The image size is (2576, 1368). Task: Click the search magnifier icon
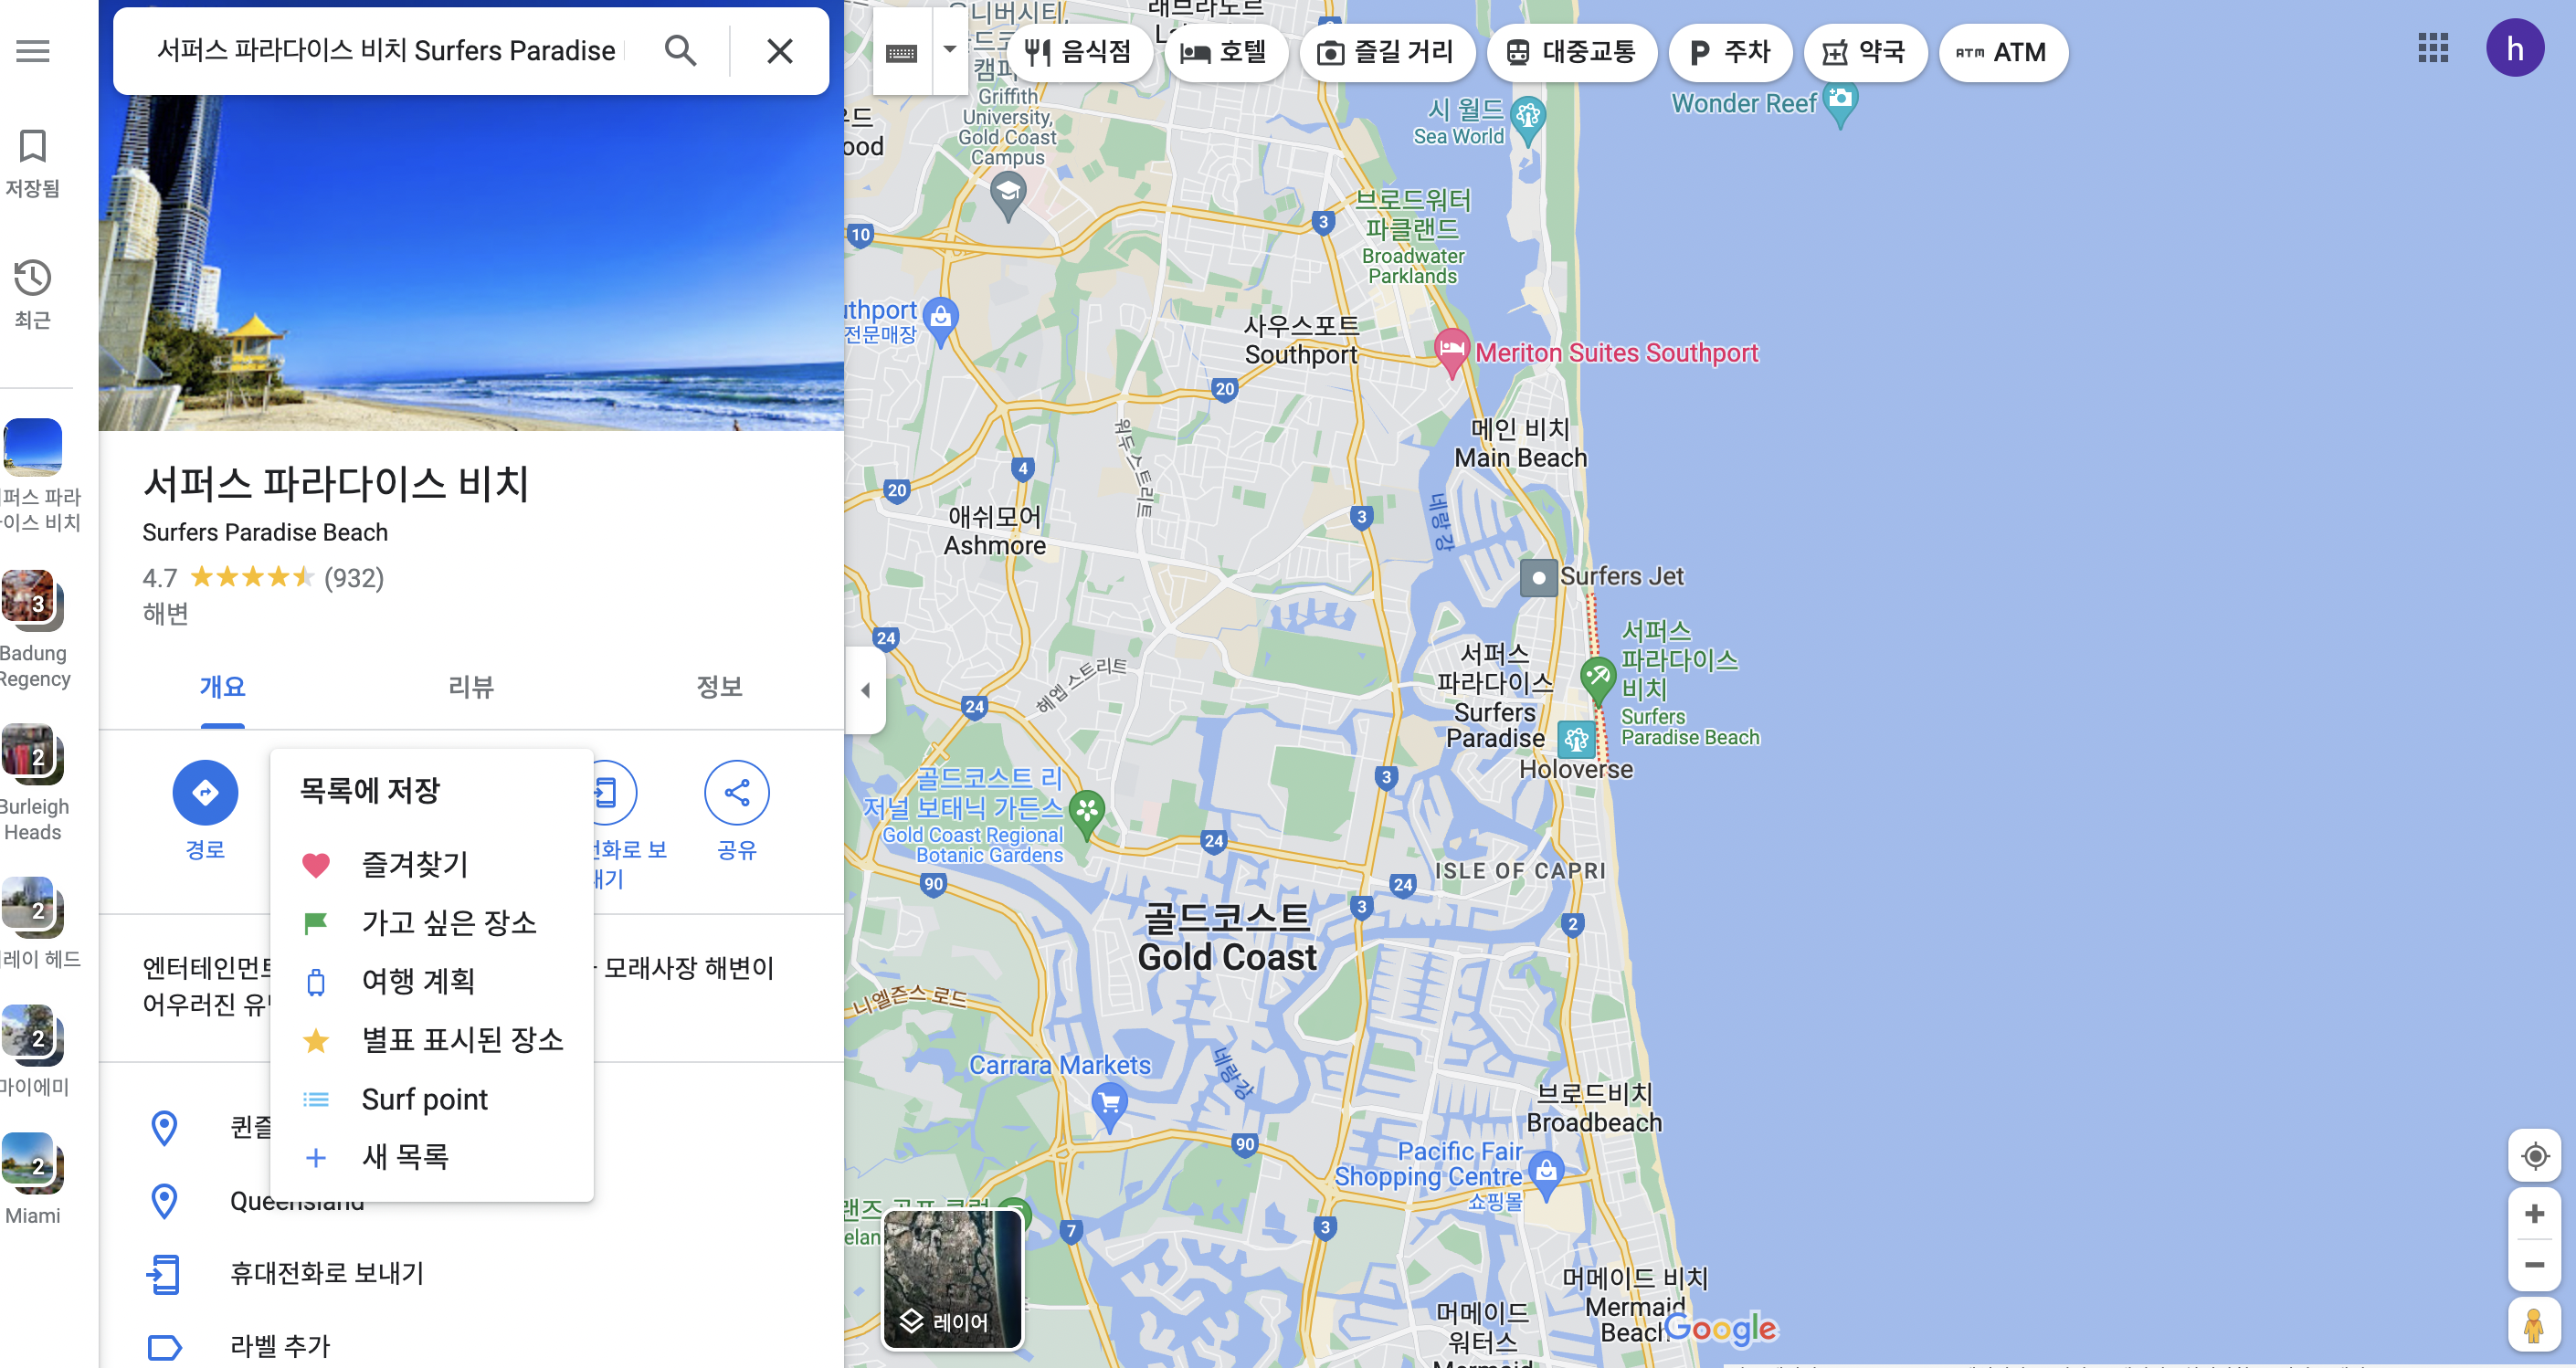(x=680, y=50)
